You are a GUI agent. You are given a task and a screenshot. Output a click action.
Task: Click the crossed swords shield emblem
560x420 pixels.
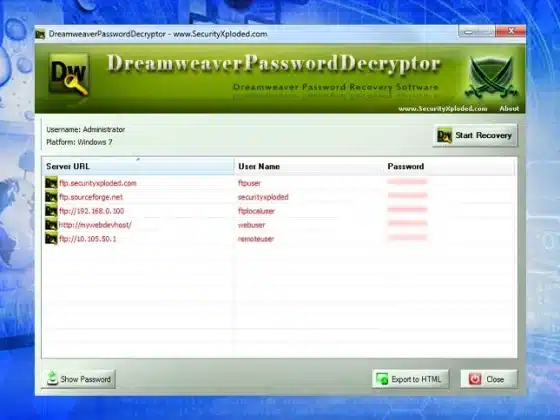click(x=491, y=77)
